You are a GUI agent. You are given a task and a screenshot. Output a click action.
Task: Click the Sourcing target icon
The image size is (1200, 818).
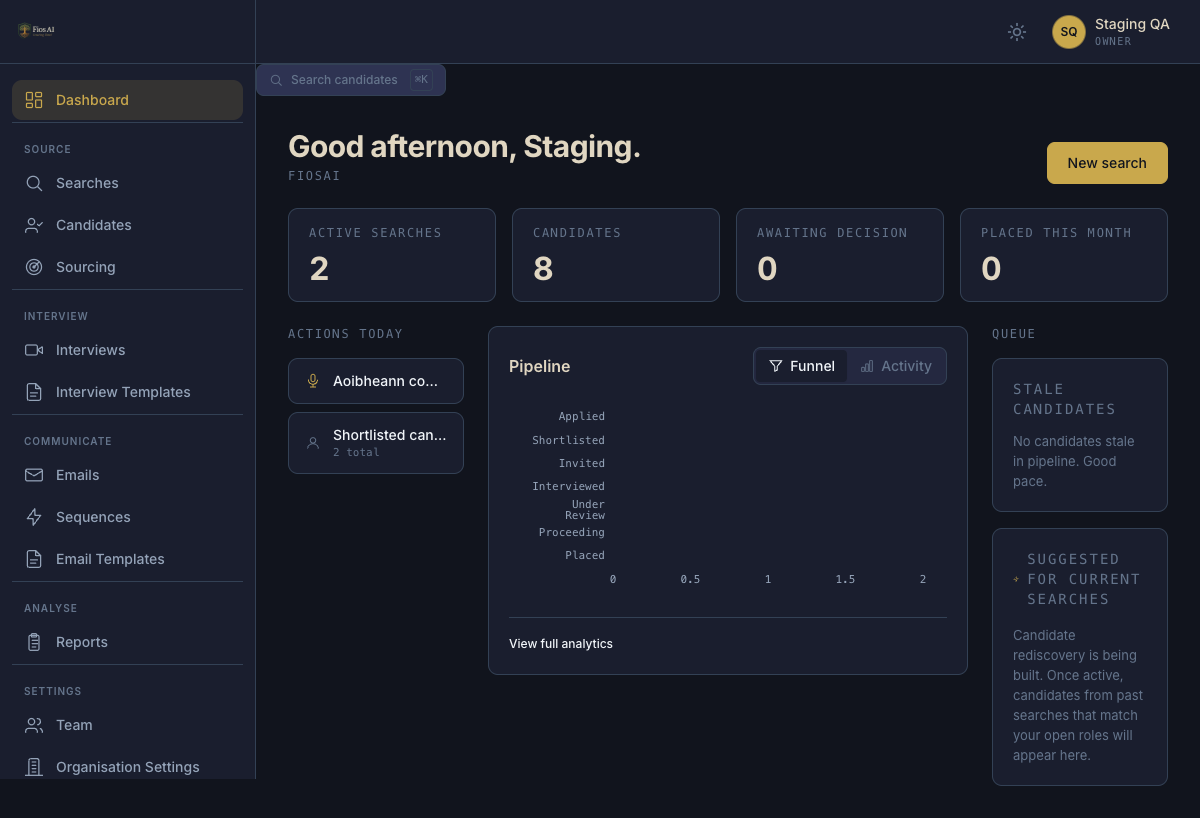pyautogui.click(x=34, y=267)
